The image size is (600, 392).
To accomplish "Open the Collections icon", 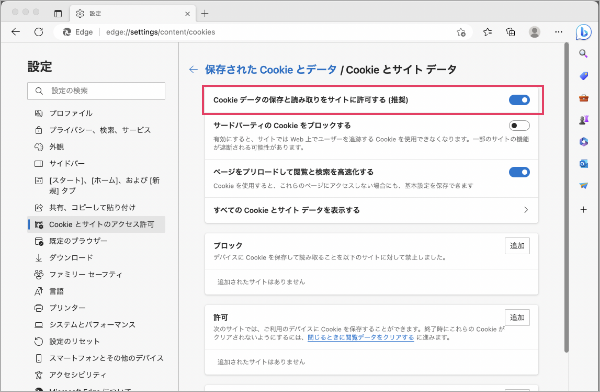I will click(510, 32).
